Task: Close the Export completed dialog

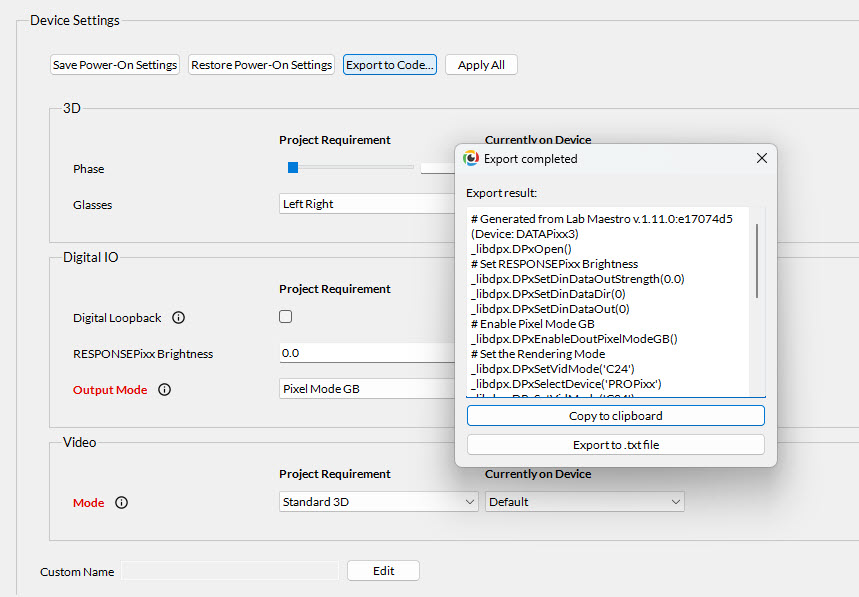Action: (x=761, y=158)
